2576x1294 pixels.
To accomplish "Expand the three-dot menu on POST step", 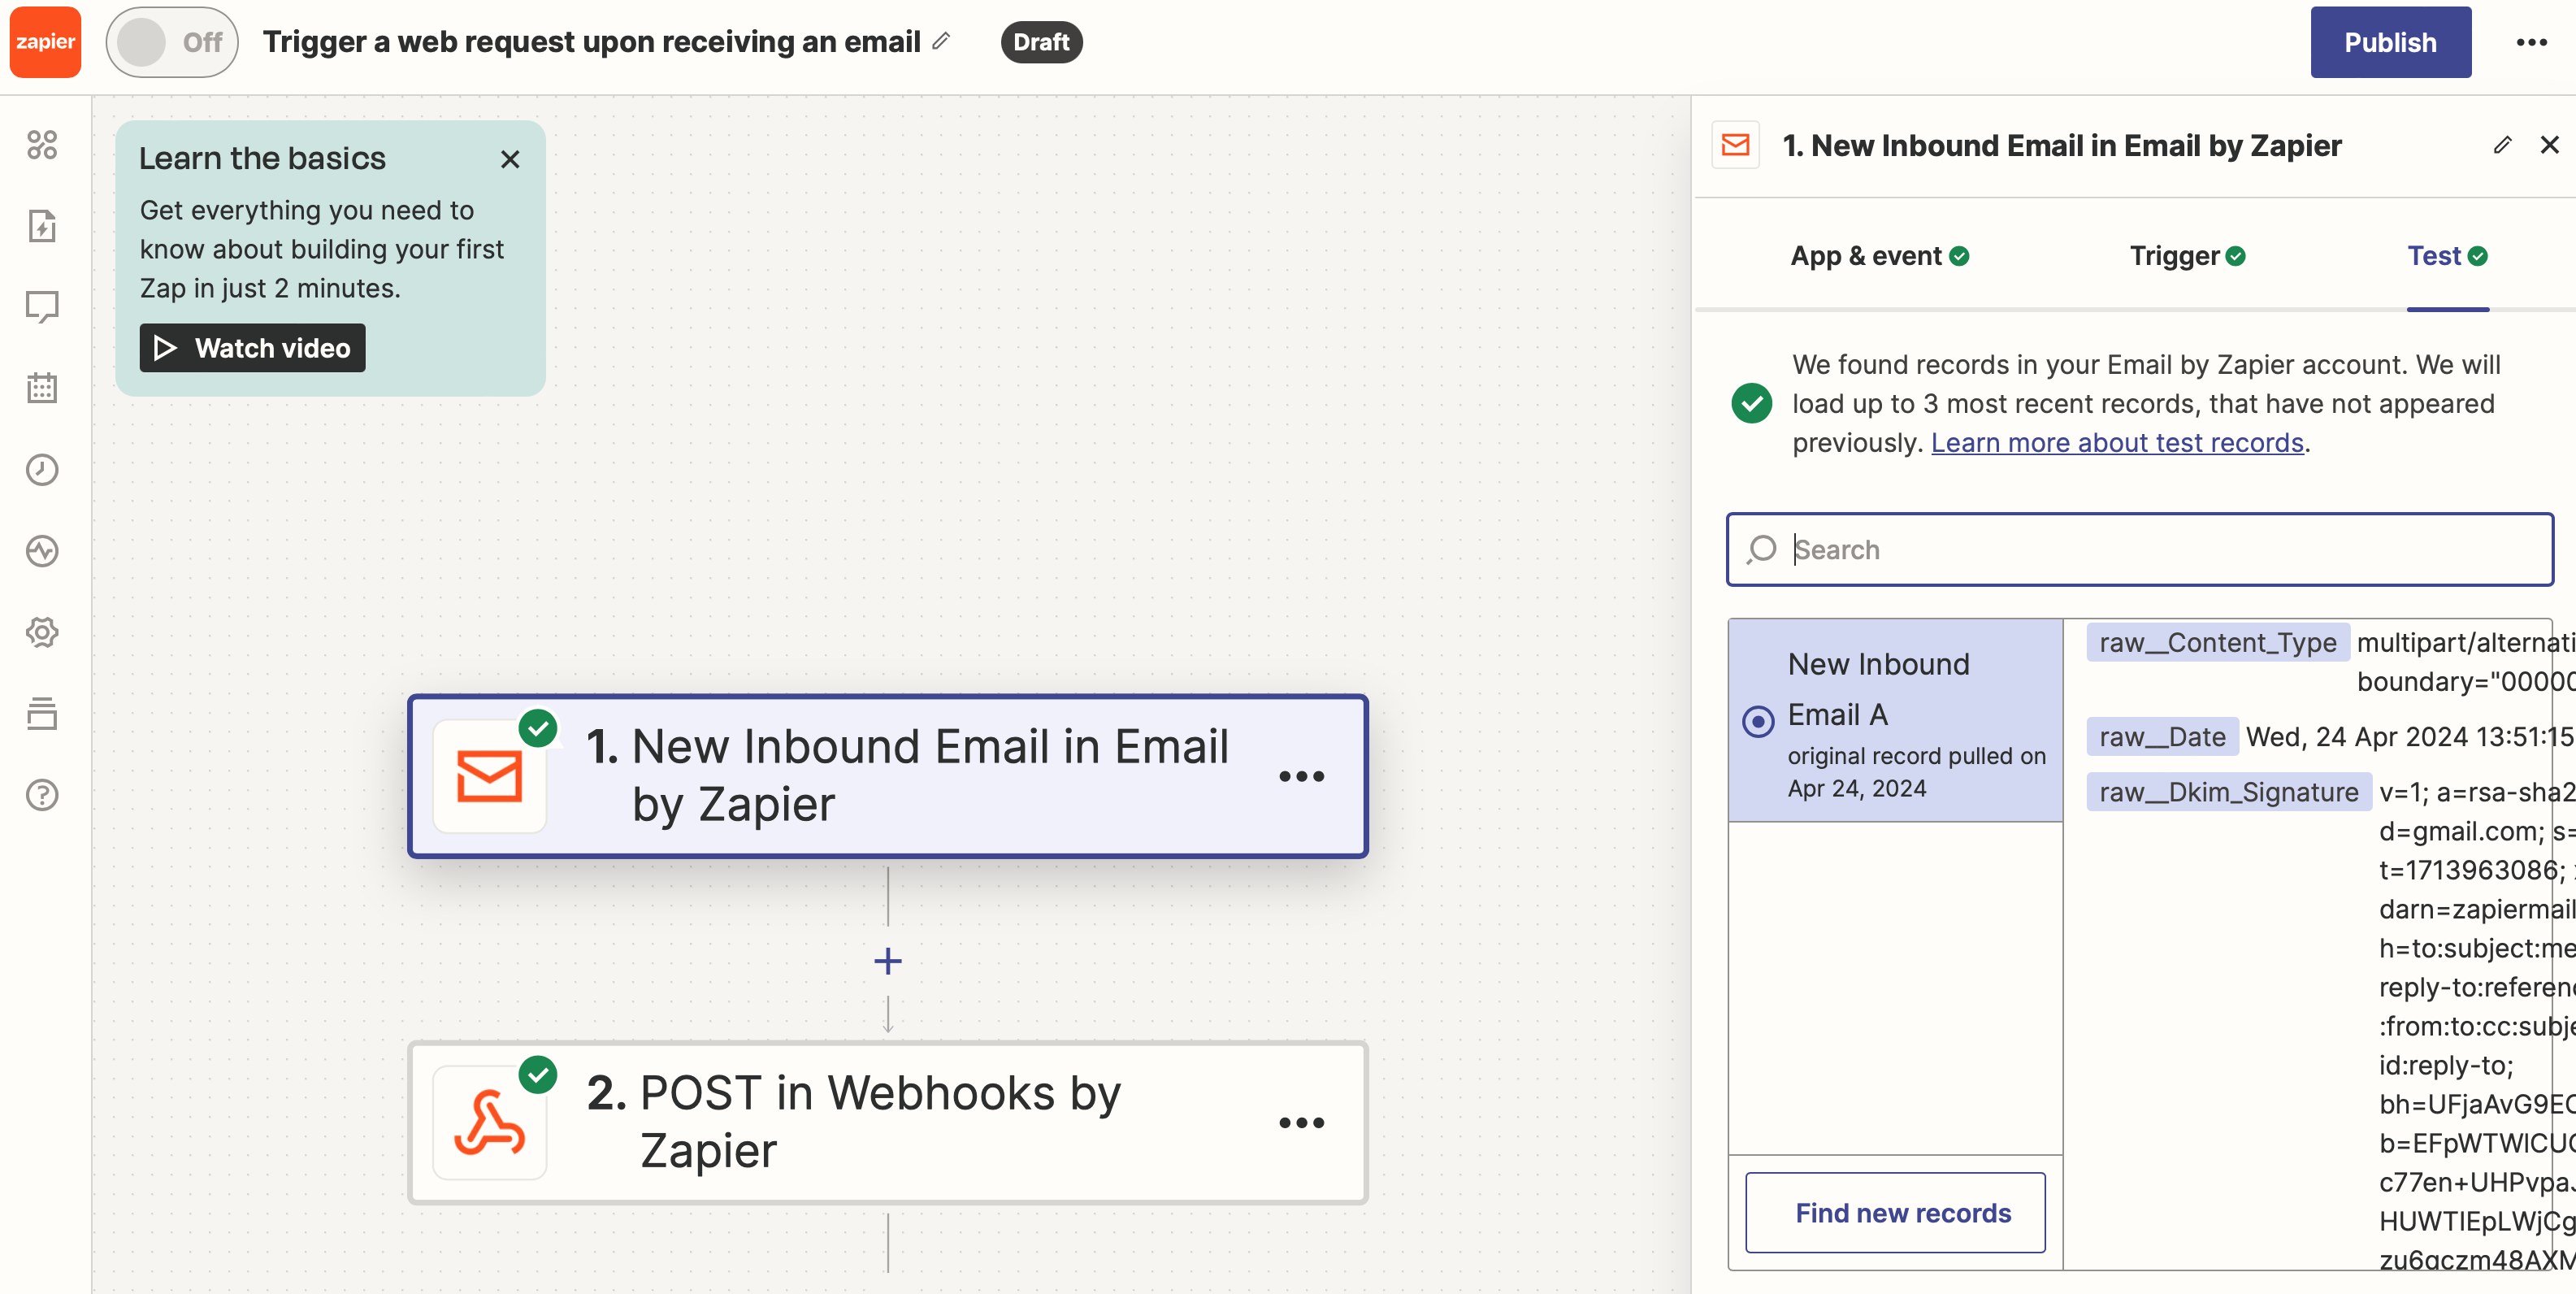I will pyautogui.click(x=1301, y=1122).
